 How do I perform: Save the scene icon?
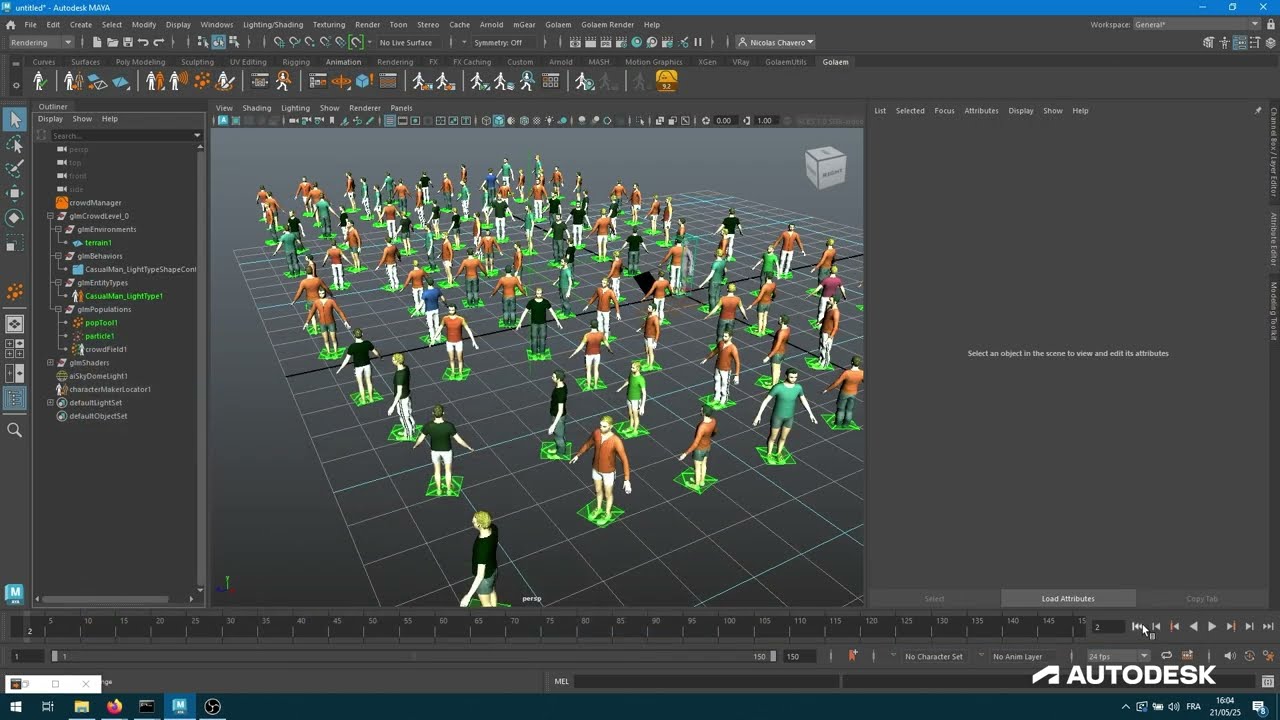pyautogui.click(x=127, y=42)
